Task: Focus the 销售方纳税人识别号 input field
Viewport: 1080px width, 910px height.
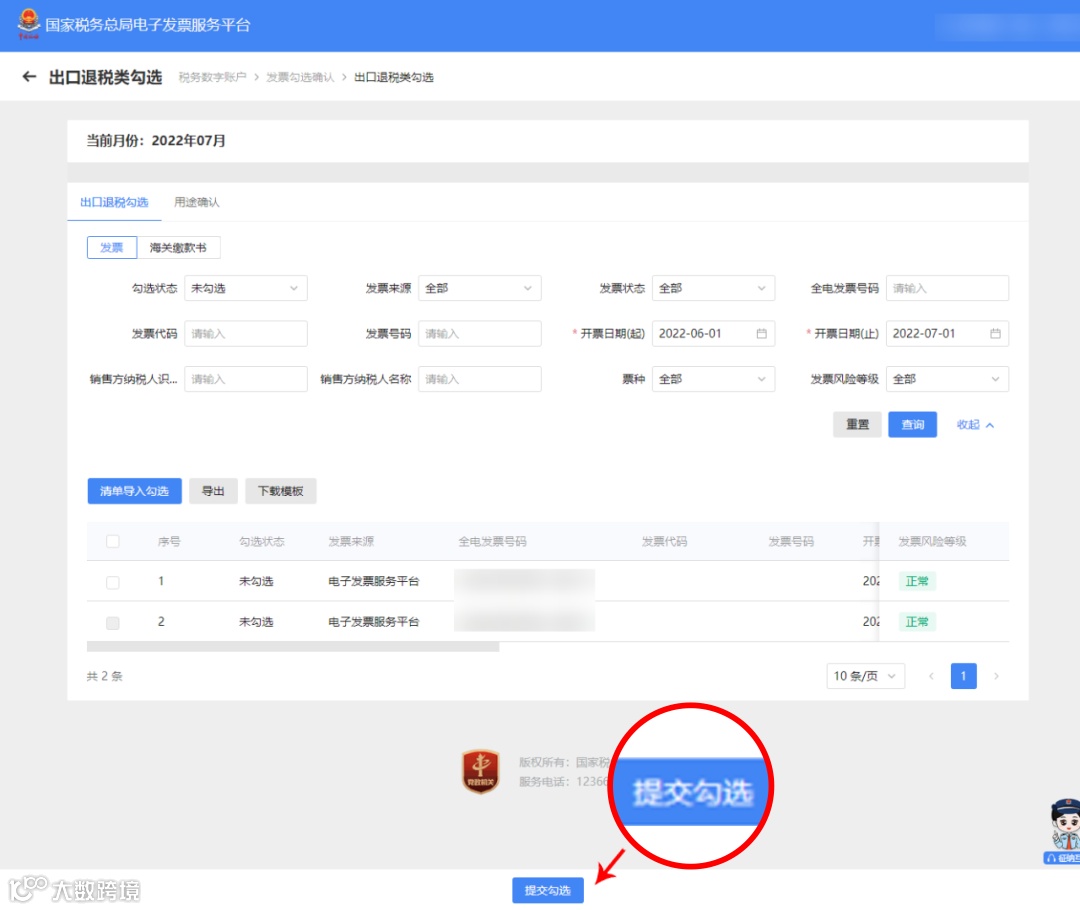Action: click(x=245, y=379)
